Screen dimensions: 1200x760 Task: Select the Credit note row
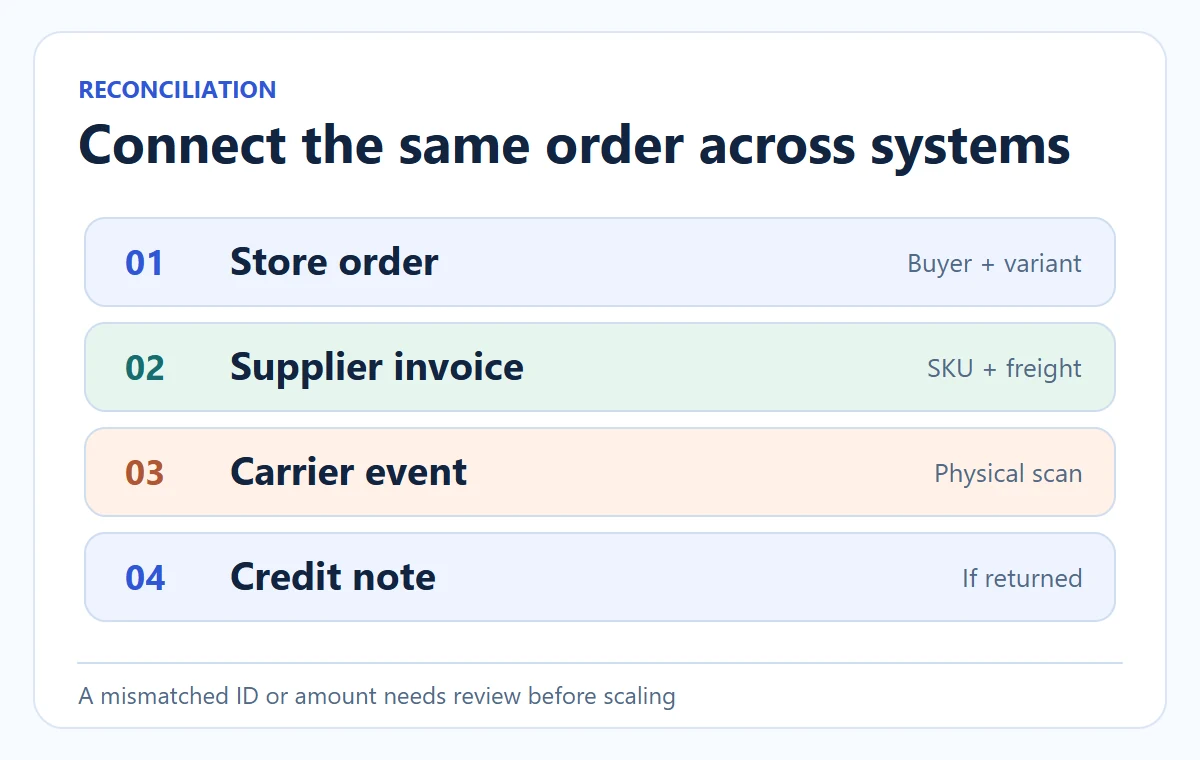click(x=600, y=577)
